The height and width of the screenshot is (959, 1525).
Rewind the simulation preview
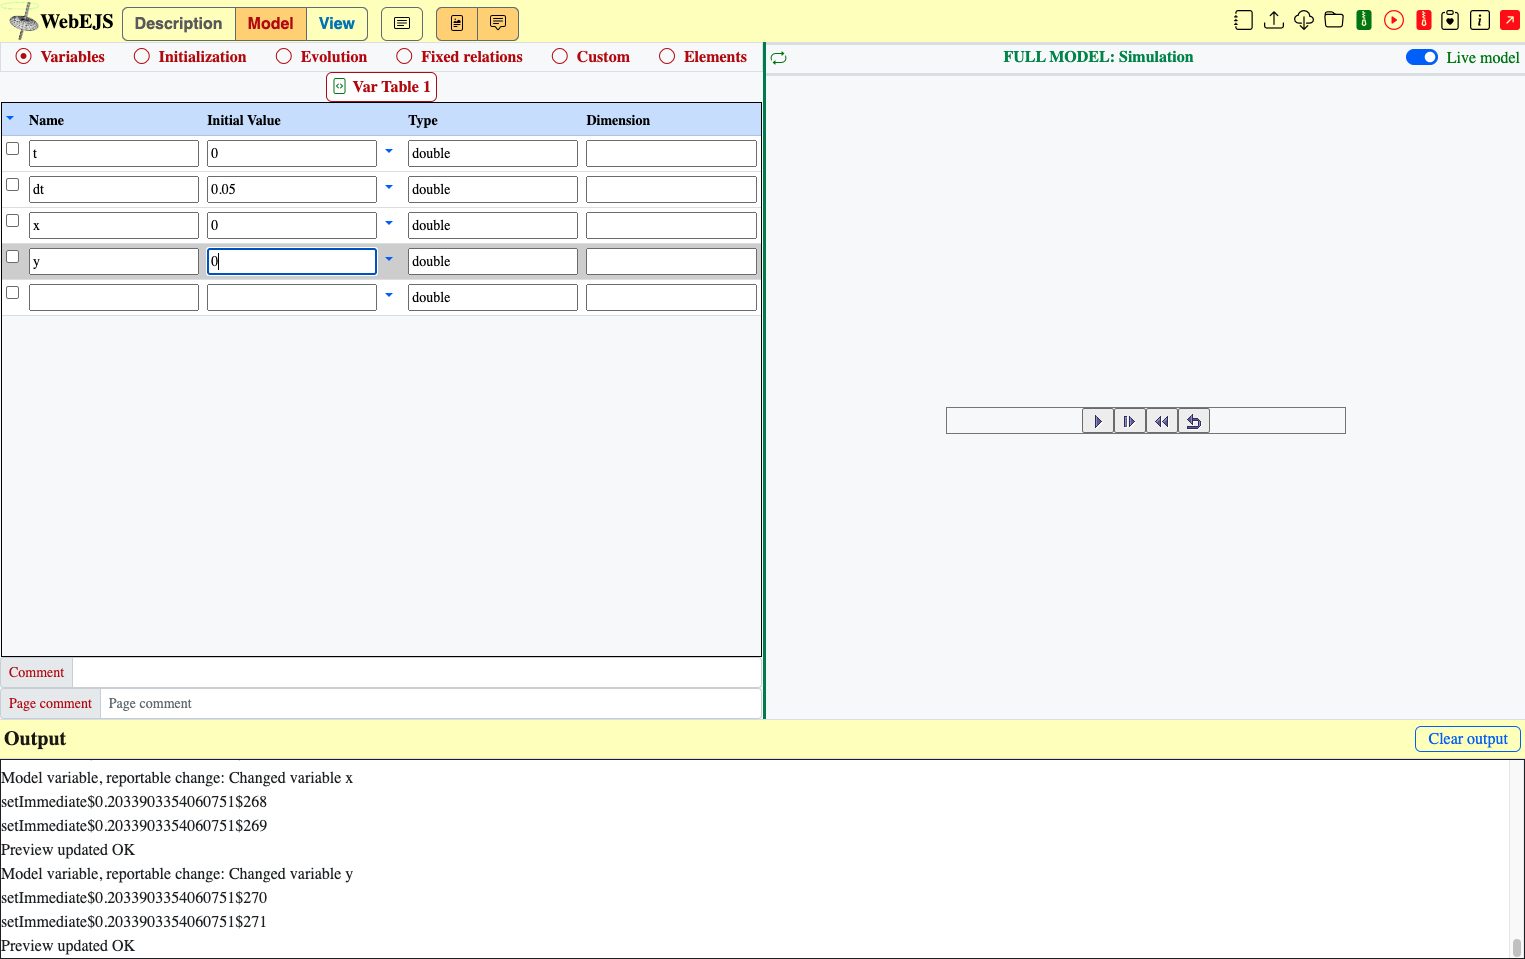[1162, 421]
